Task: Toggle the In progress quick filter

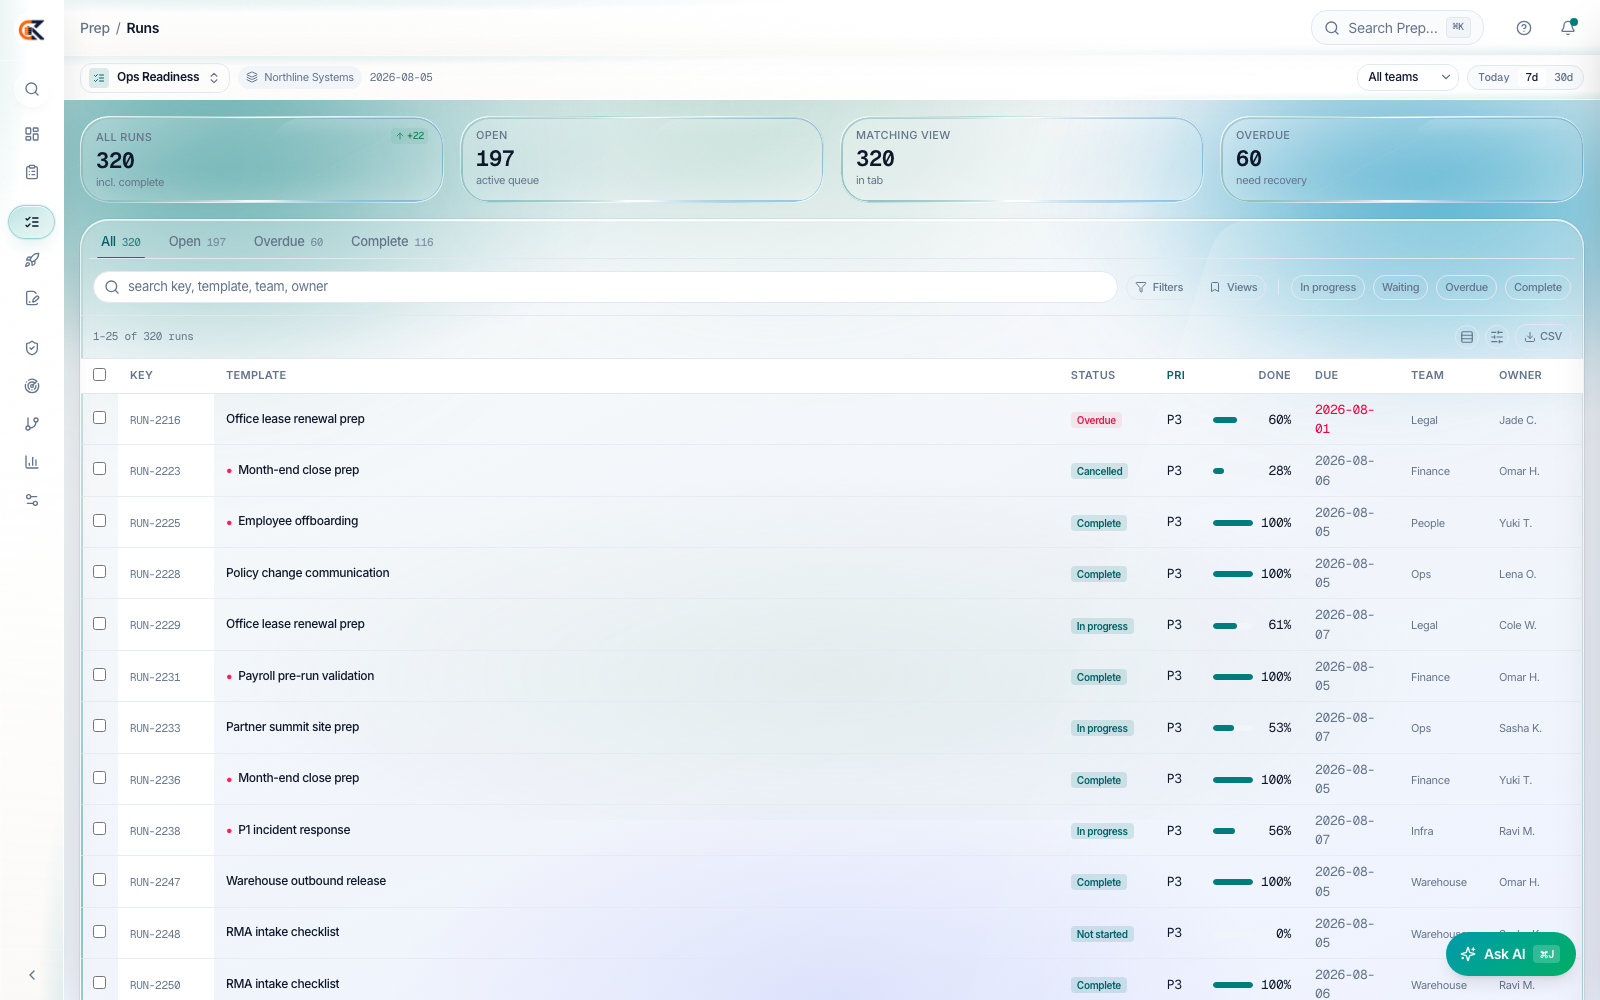Action: point(1328,287)
